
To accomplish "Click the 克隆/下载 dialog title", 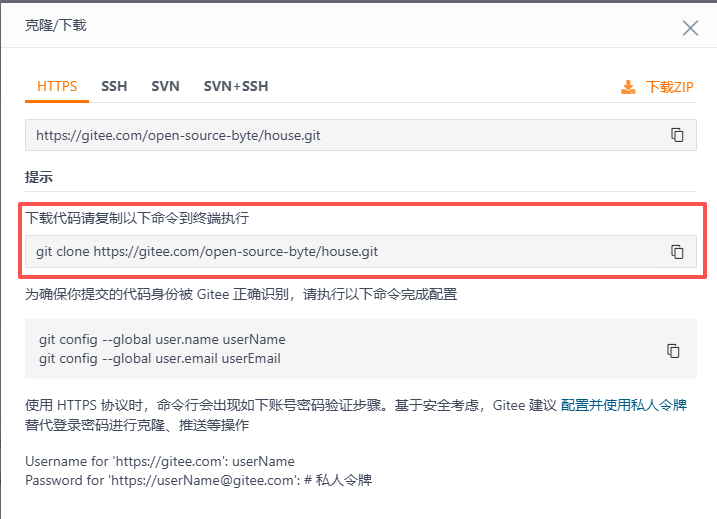I will [x=55, y=25].
